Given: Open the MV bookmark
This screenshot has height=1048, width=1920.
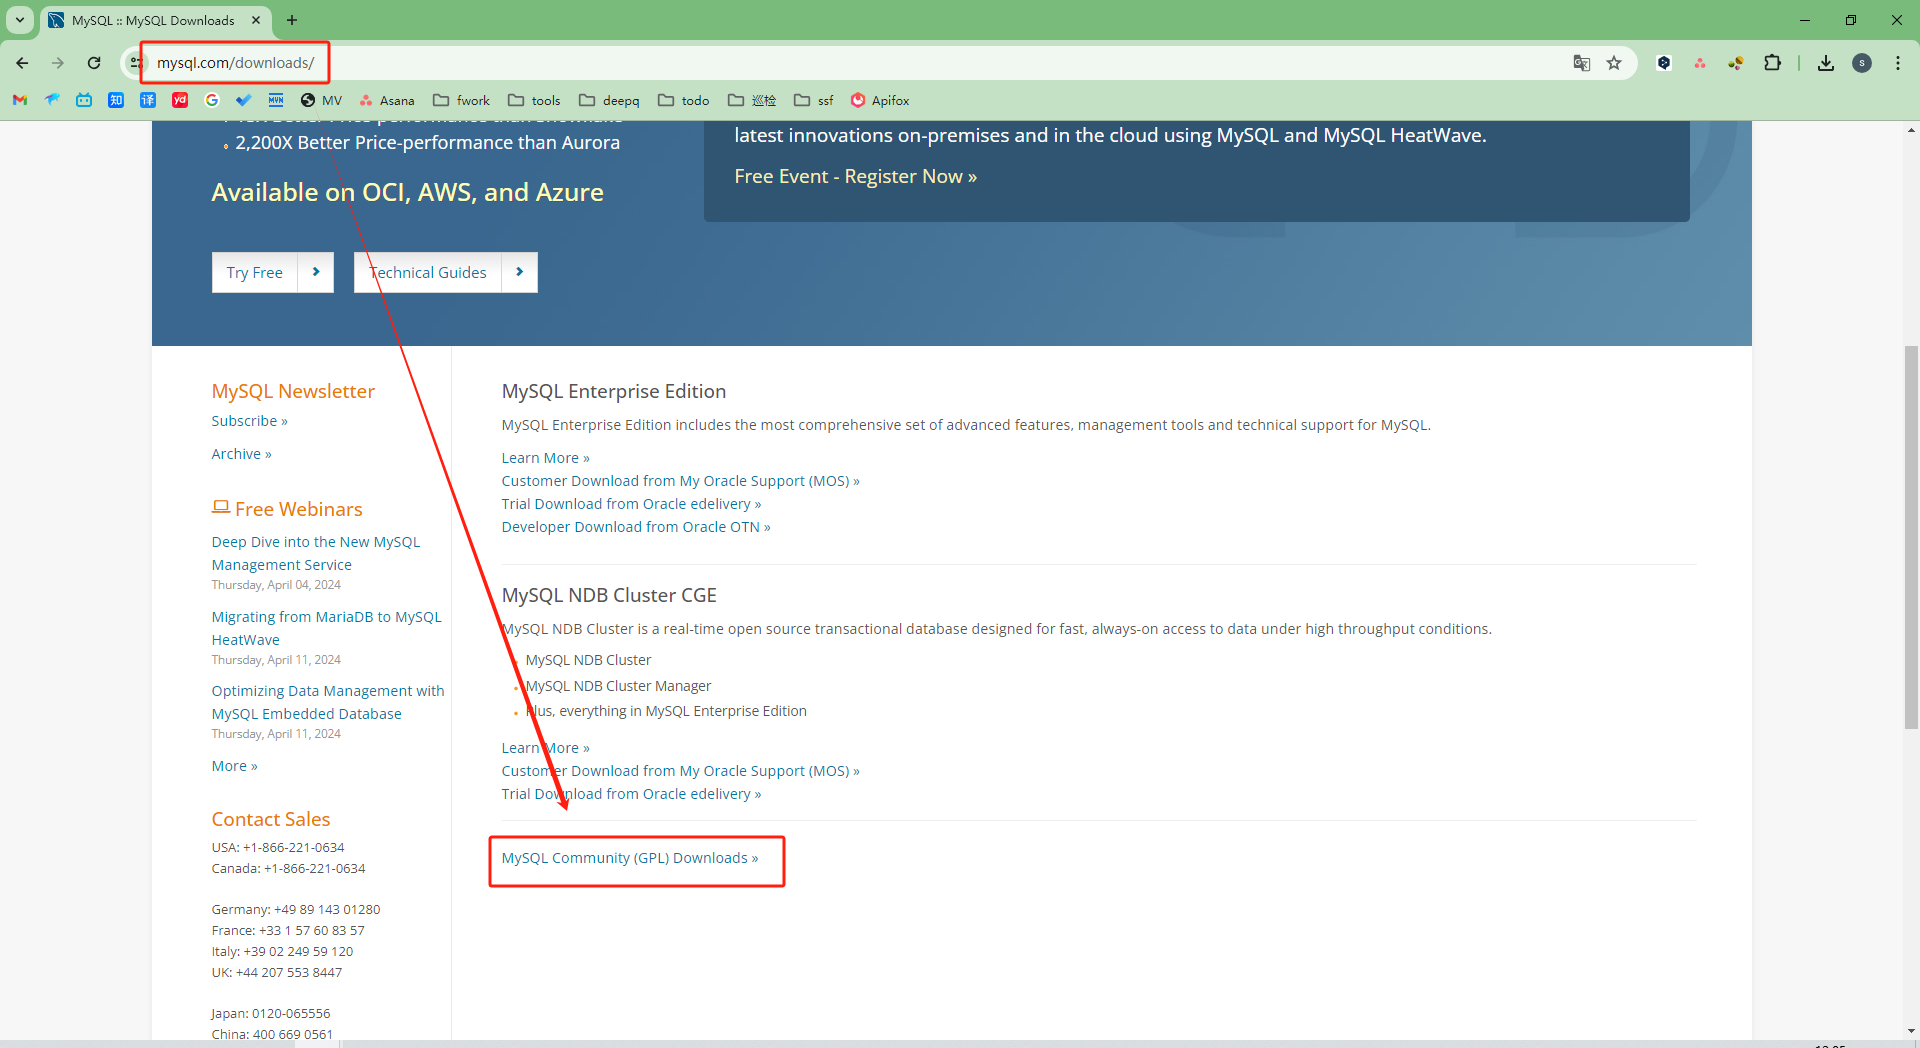Looking at the screenshot, I should (321, 100).
